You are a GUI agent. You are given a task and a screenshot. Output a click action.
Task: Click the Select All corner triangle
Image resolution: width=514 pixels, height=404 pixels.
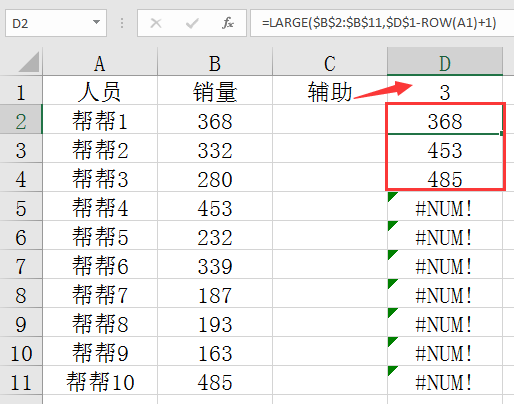point(29,62)
